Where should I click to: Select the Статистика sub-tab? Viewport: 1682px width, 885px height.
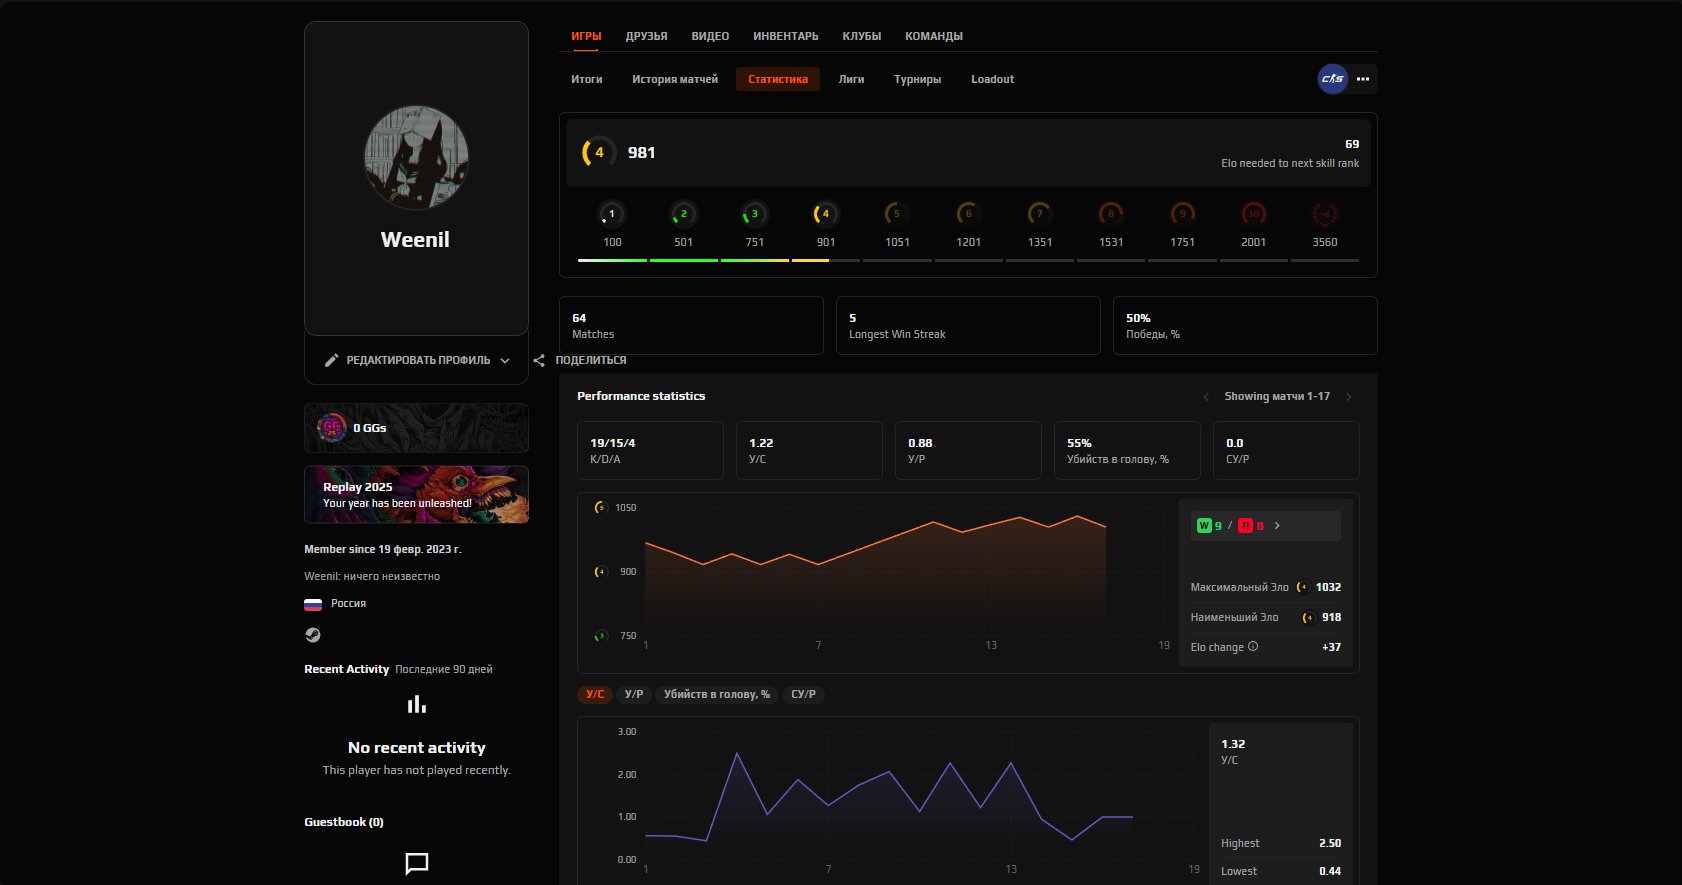[x=778, y=79]
